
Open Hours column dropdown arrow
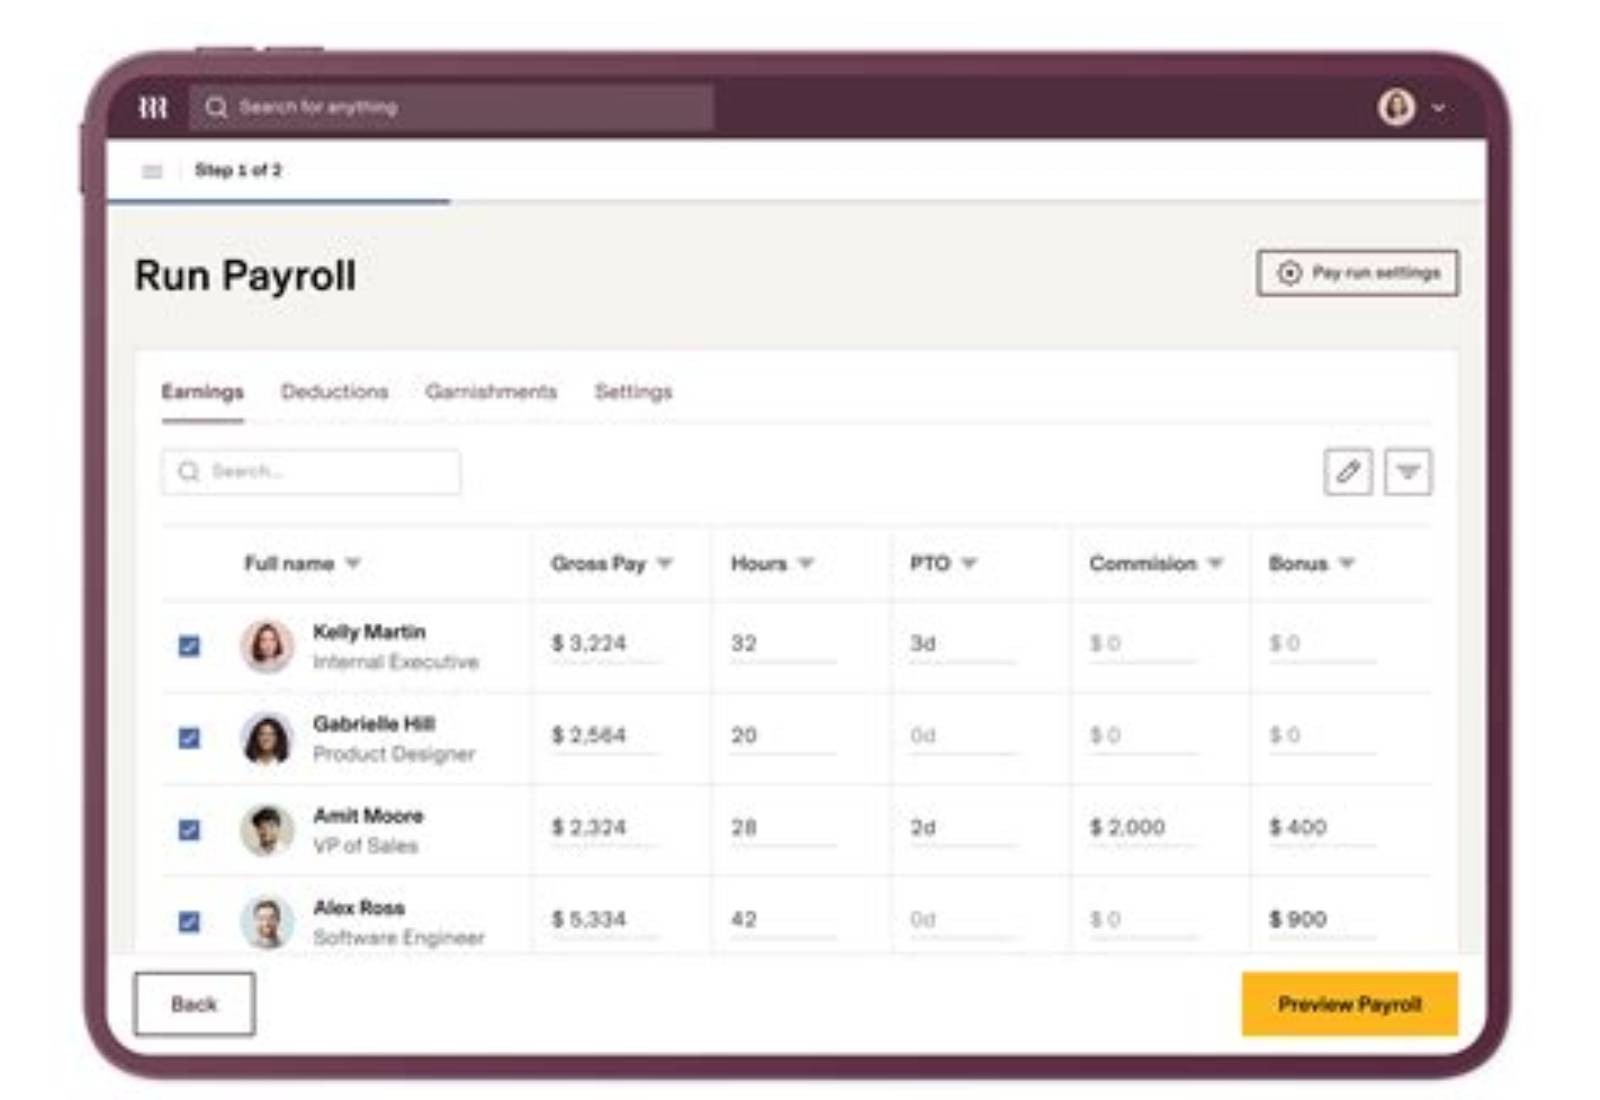coord(806,564)
